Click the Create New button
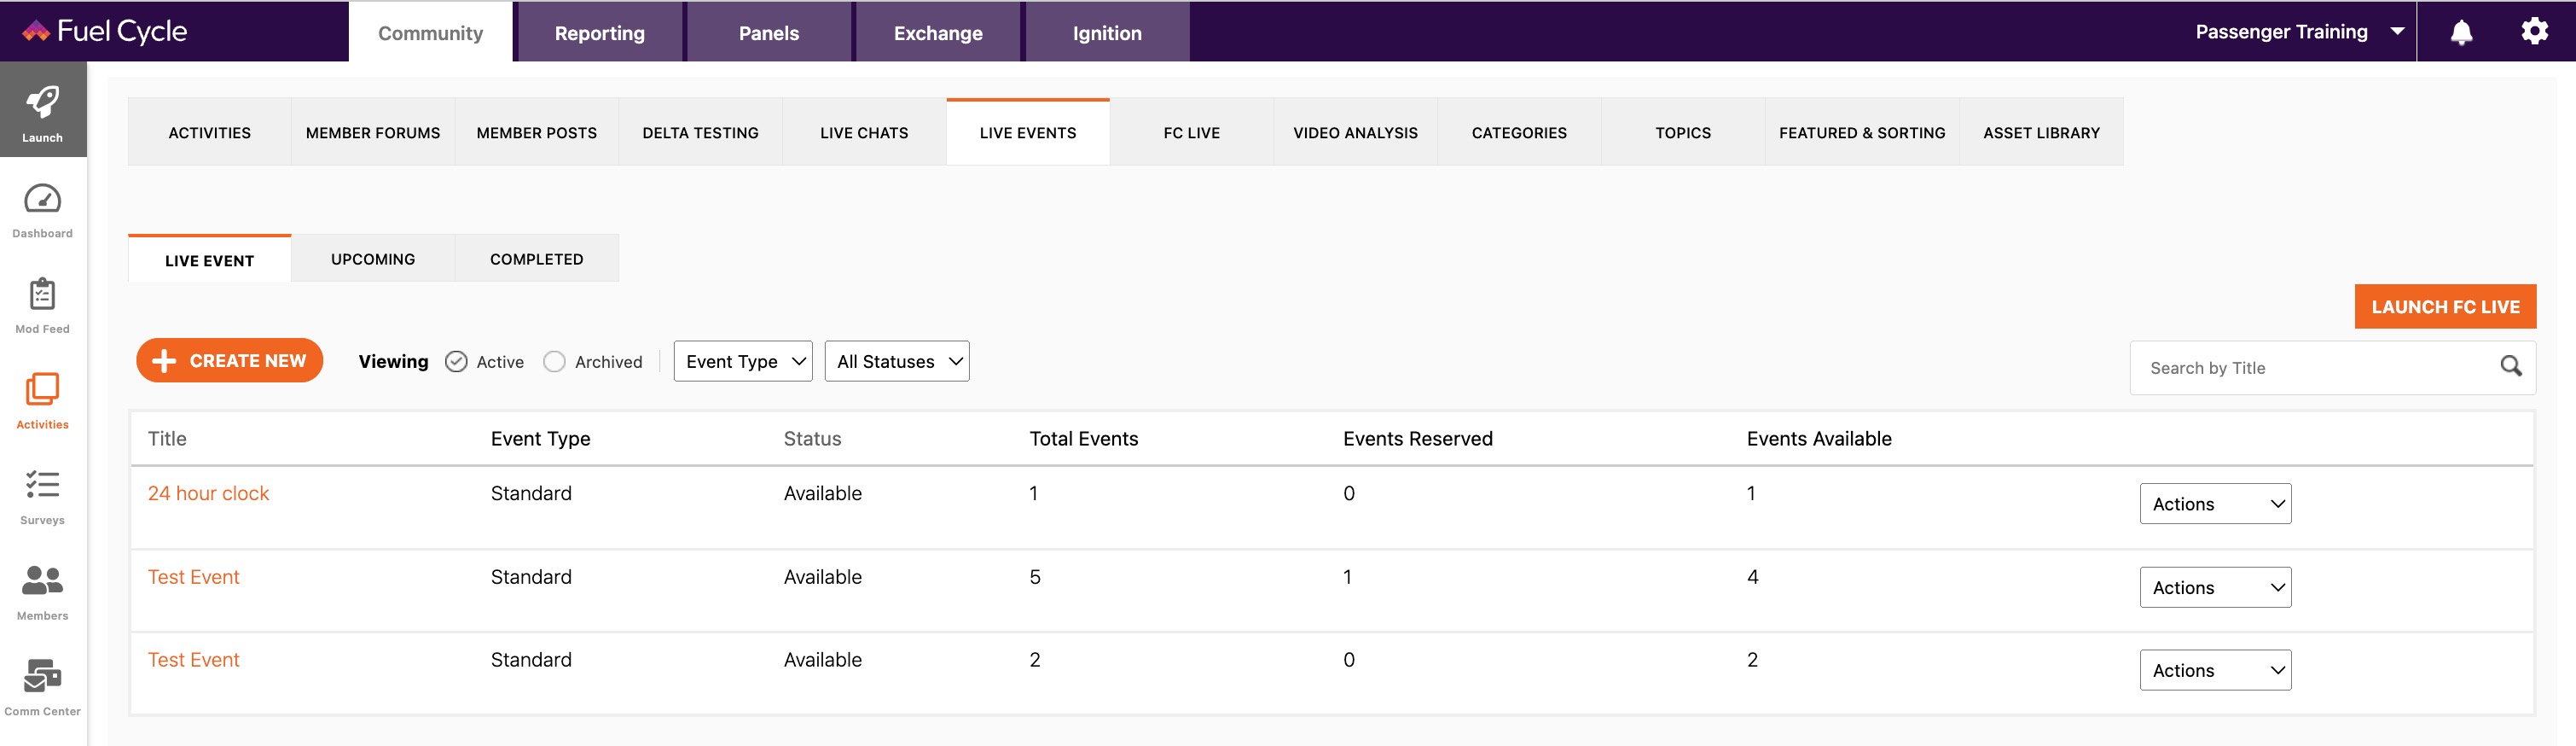The image size is (2576, 746). pos(230,360)
